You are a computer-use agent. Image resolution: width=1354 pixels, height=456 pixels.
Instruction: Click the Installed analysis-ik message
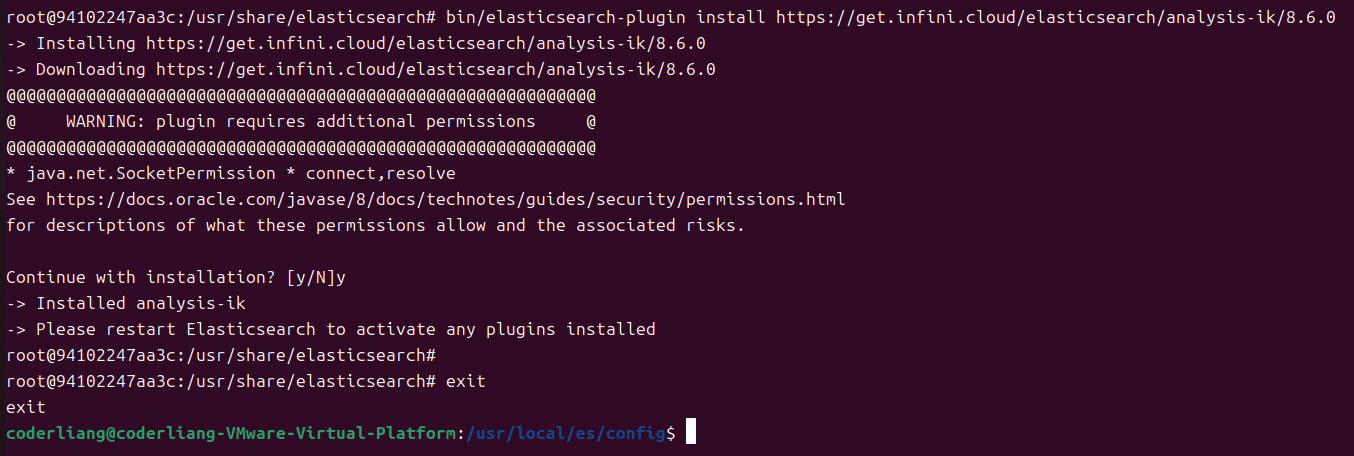click(126, 304)
